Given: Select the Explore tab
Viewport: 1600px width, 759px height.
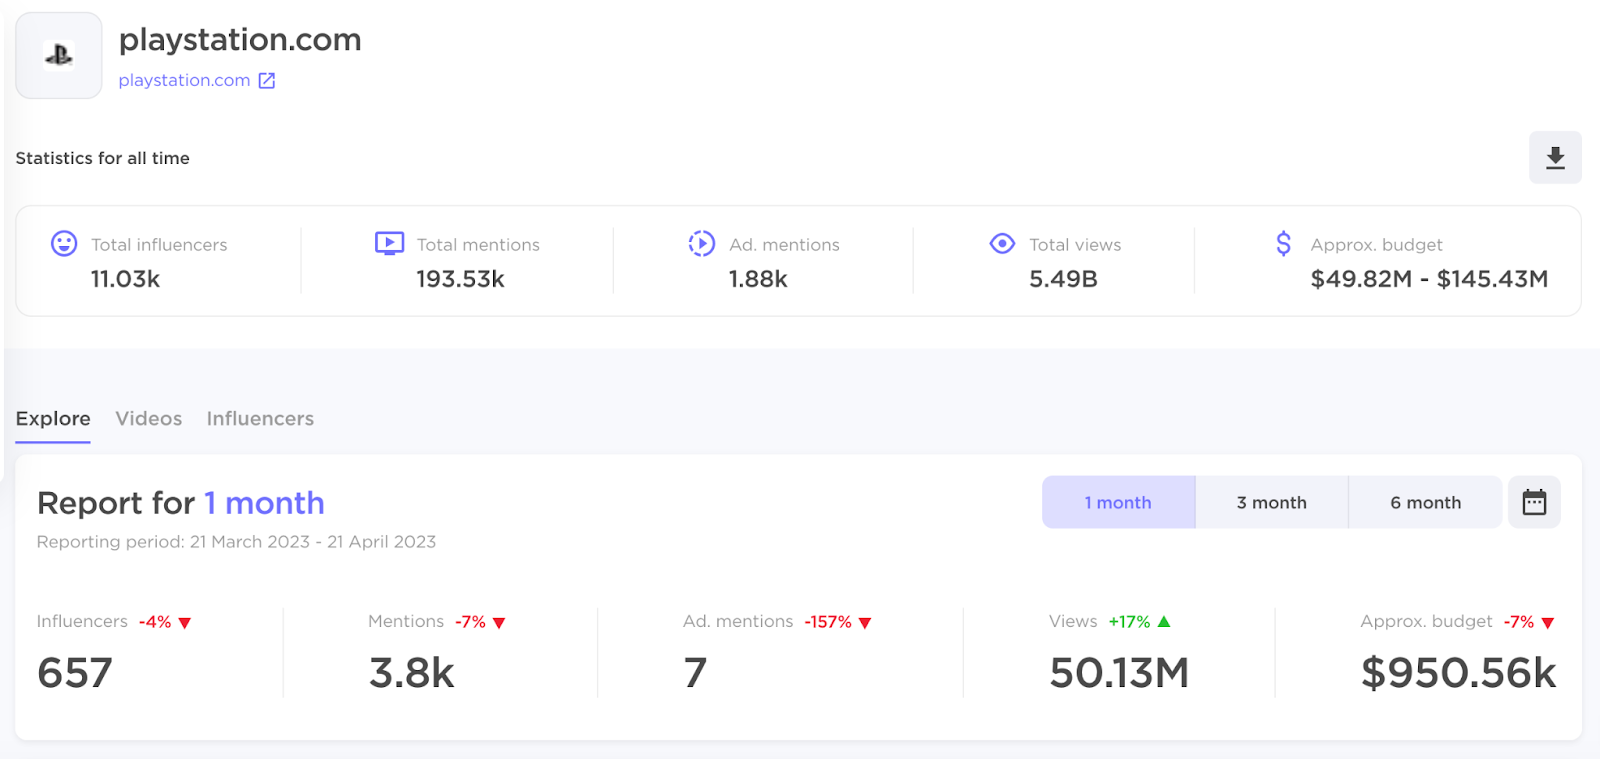Looking at the screenshot, I should (53, 419).
